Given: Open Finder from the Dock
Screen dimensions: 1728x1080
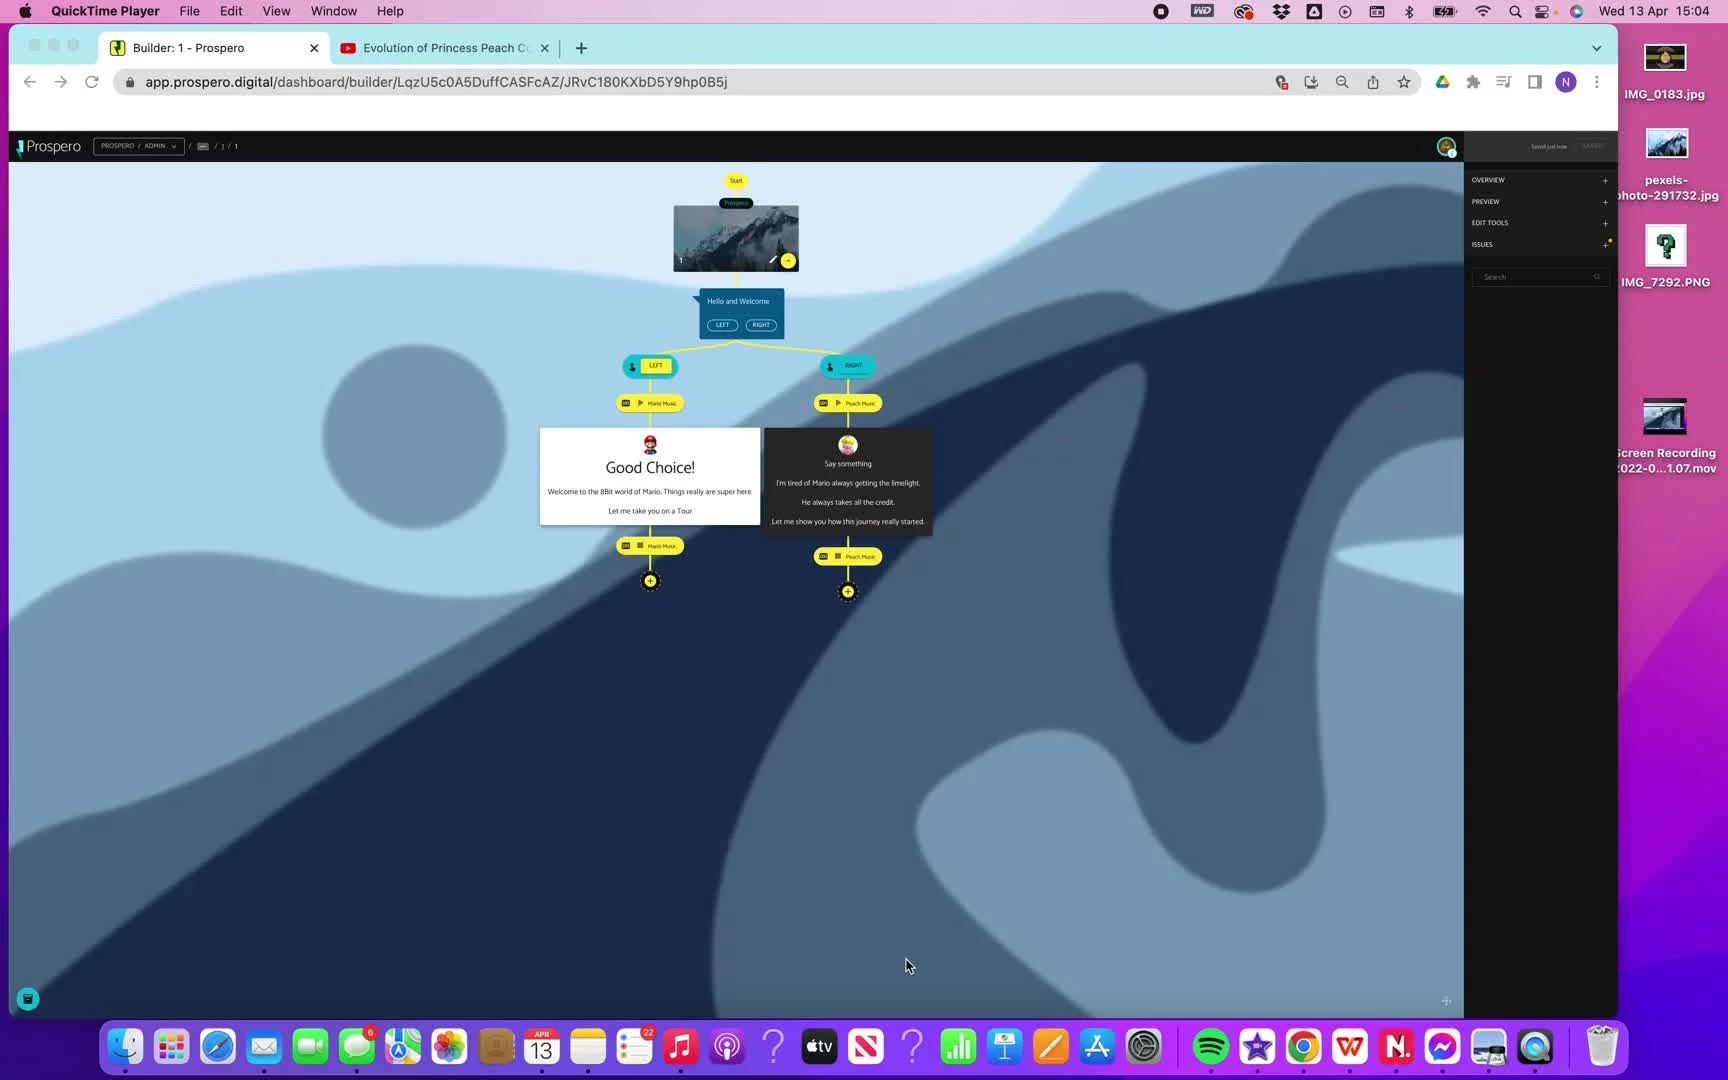Looking at the screenshot, I should click(x=125, y=1047).
